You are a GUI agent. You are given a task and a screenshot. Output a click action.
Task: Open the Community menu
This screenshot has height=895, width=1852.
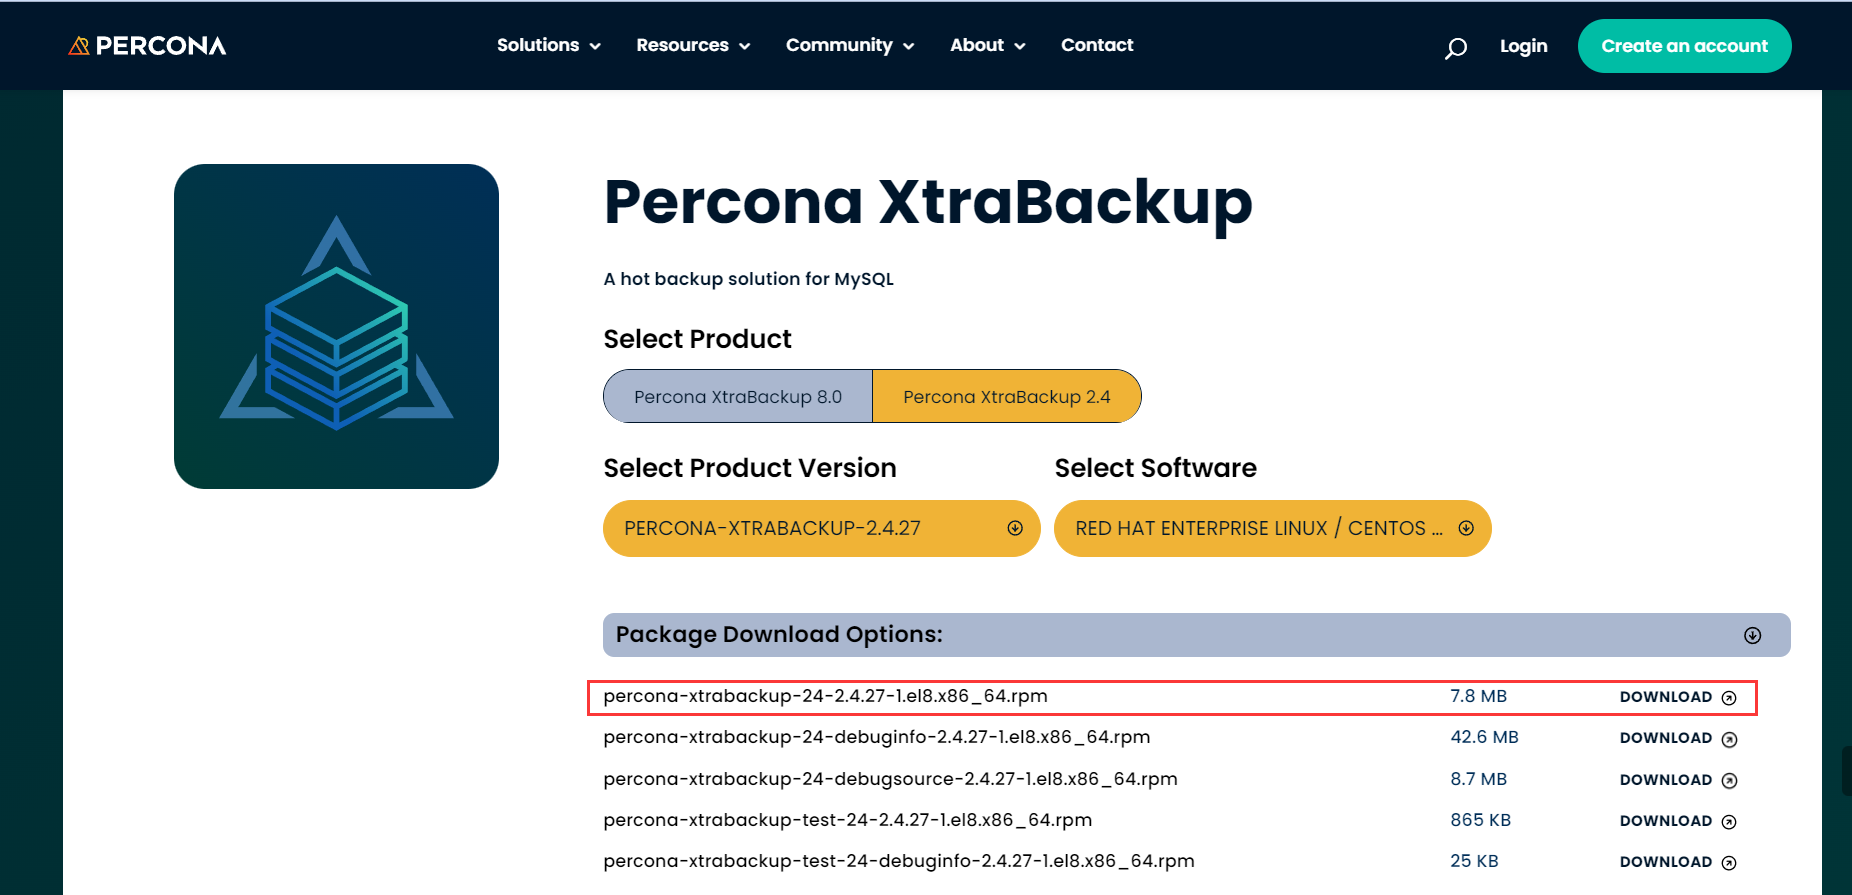850,45
